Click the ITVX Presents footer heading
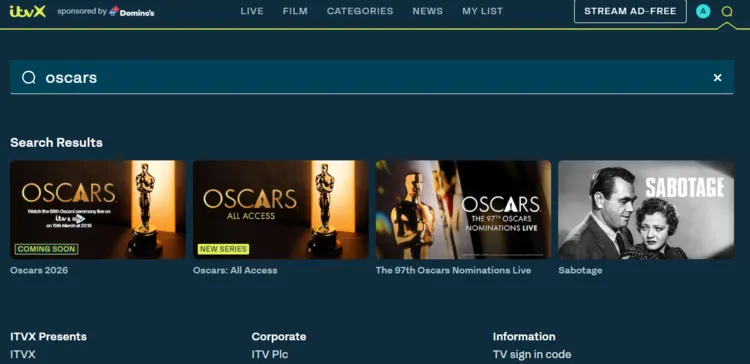The height and width of the screenshot is (364, 750). tap(48, 337)
